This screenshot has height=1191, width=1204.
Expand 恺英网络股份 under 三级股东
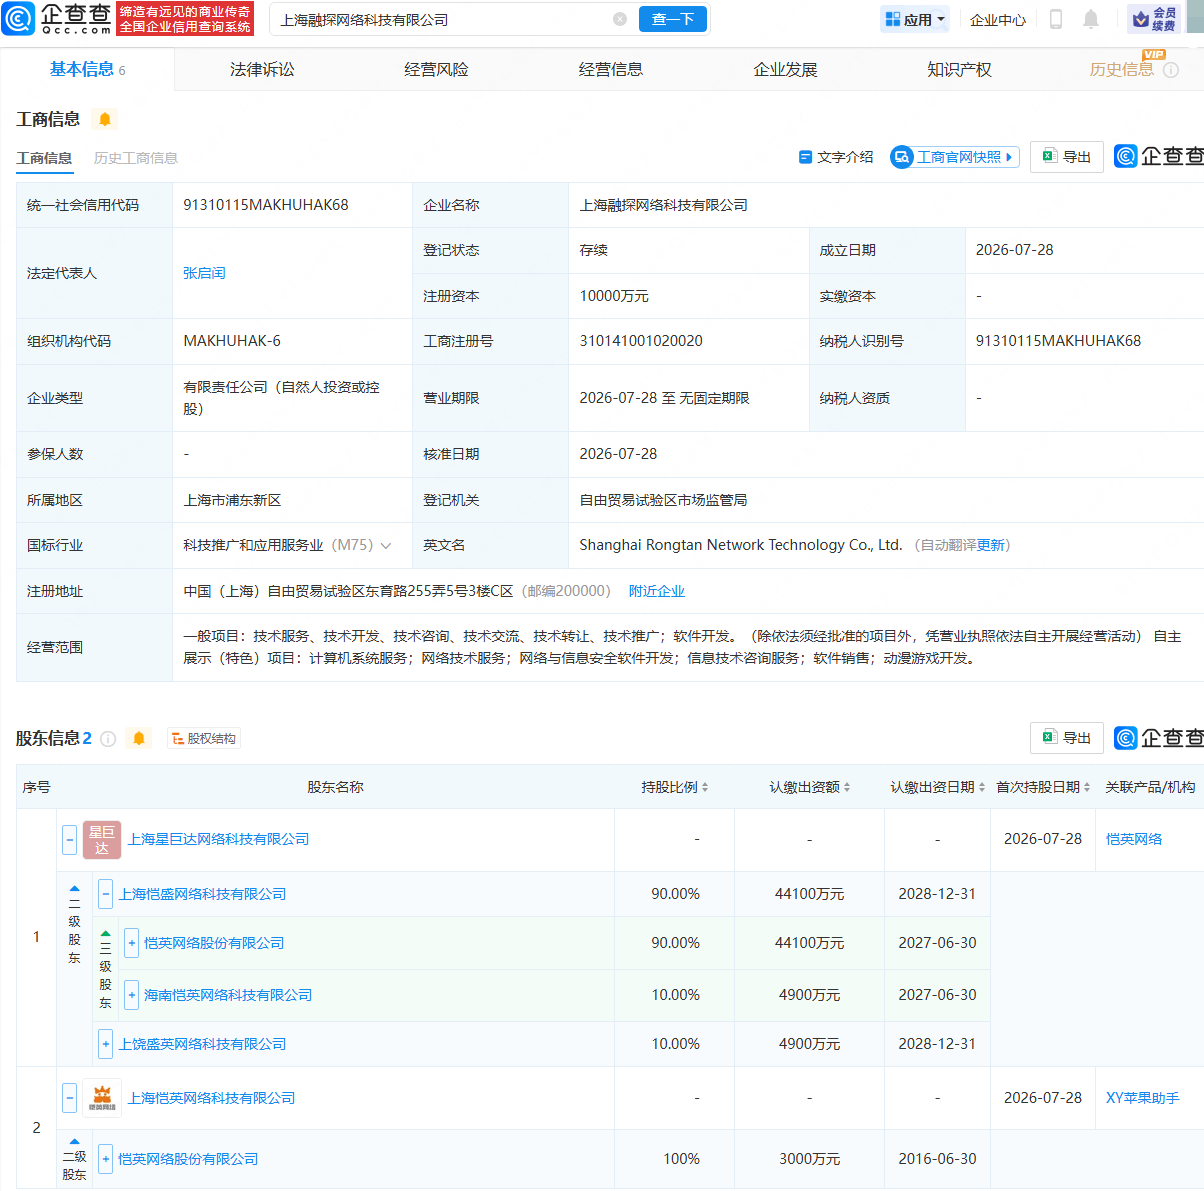click(x=131, y=943)
